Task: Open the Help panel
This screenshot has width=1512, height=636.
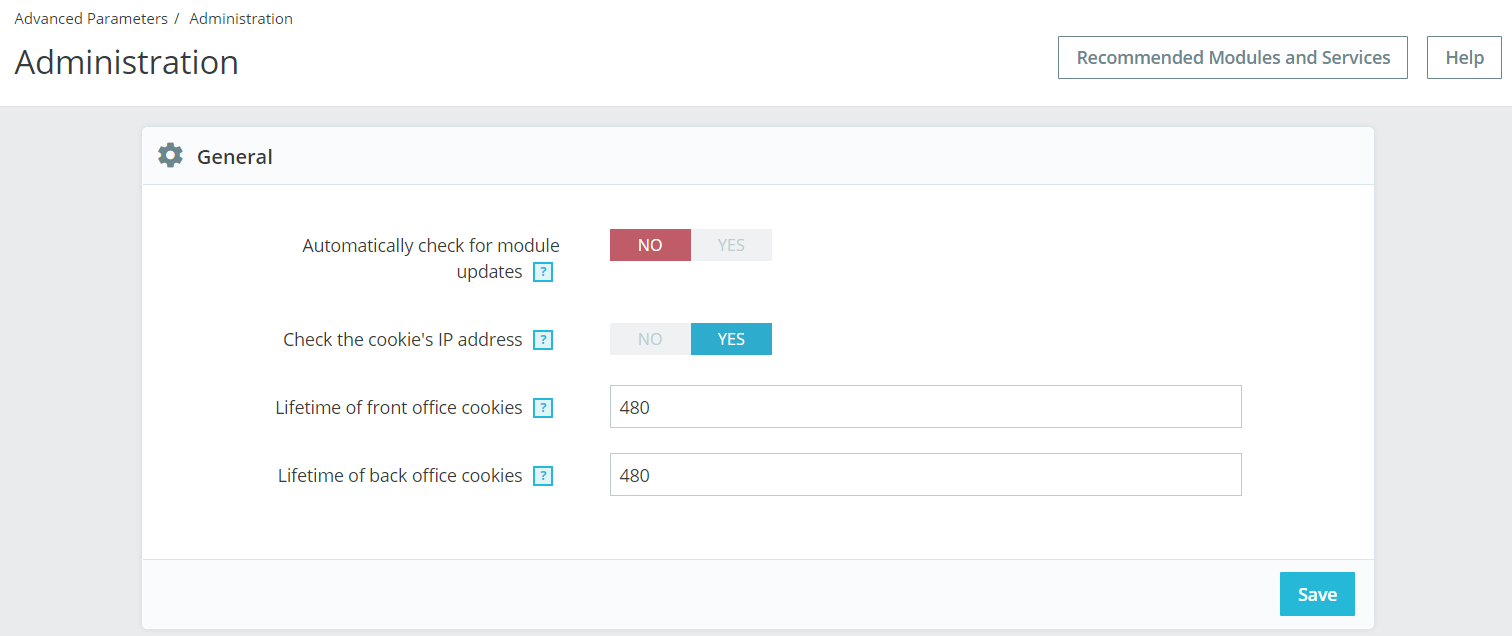Action: pos(1464,58)
